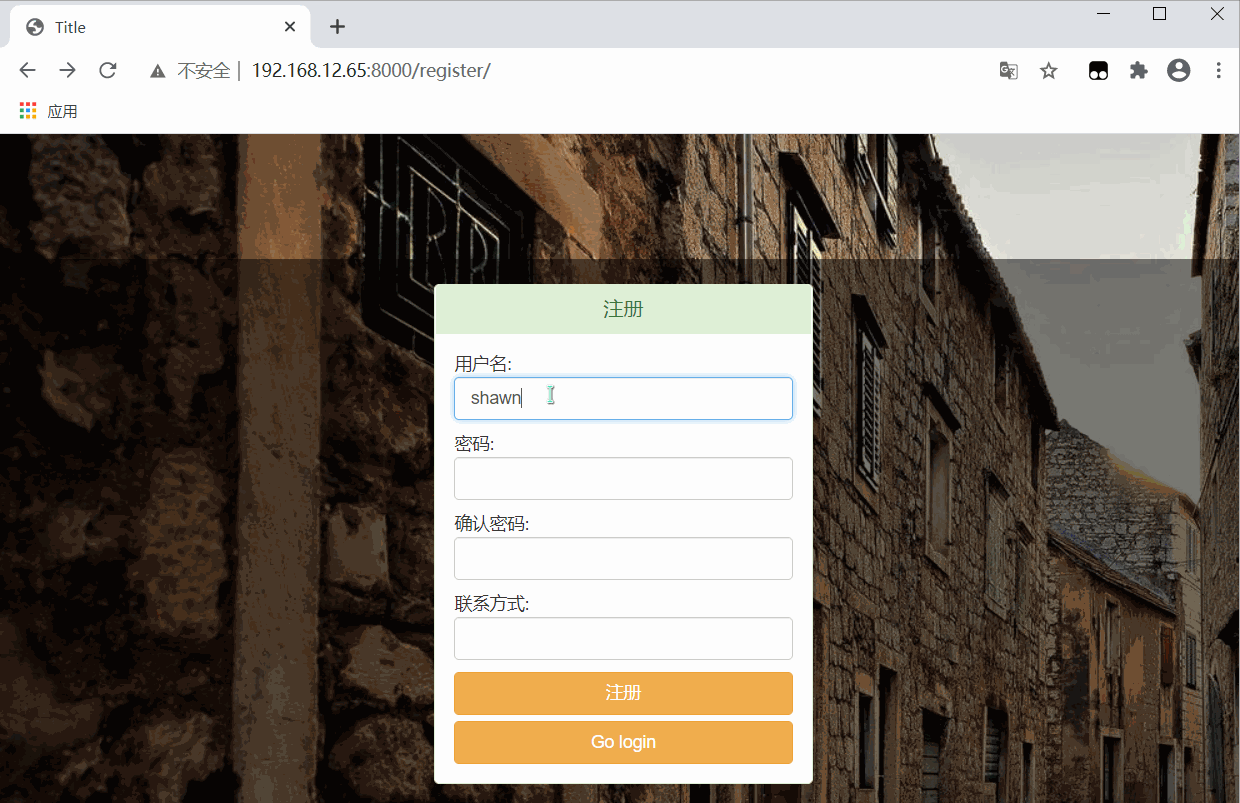Click the Go login button
Image resolution: width=1240 pixels, height=803 pixels.
(x=623, y=742)
